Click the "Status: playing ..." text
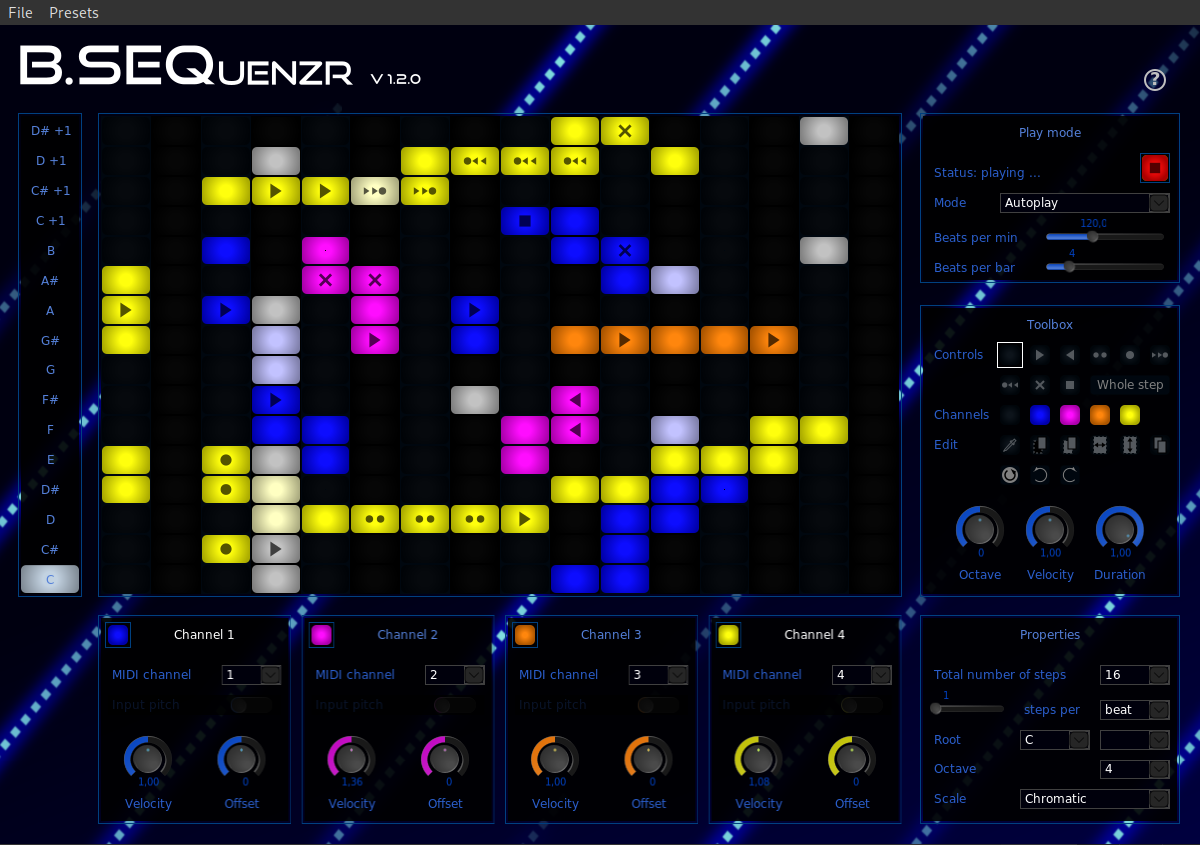The height and width of the screenshot is (845, 1200). coord(987,173)
